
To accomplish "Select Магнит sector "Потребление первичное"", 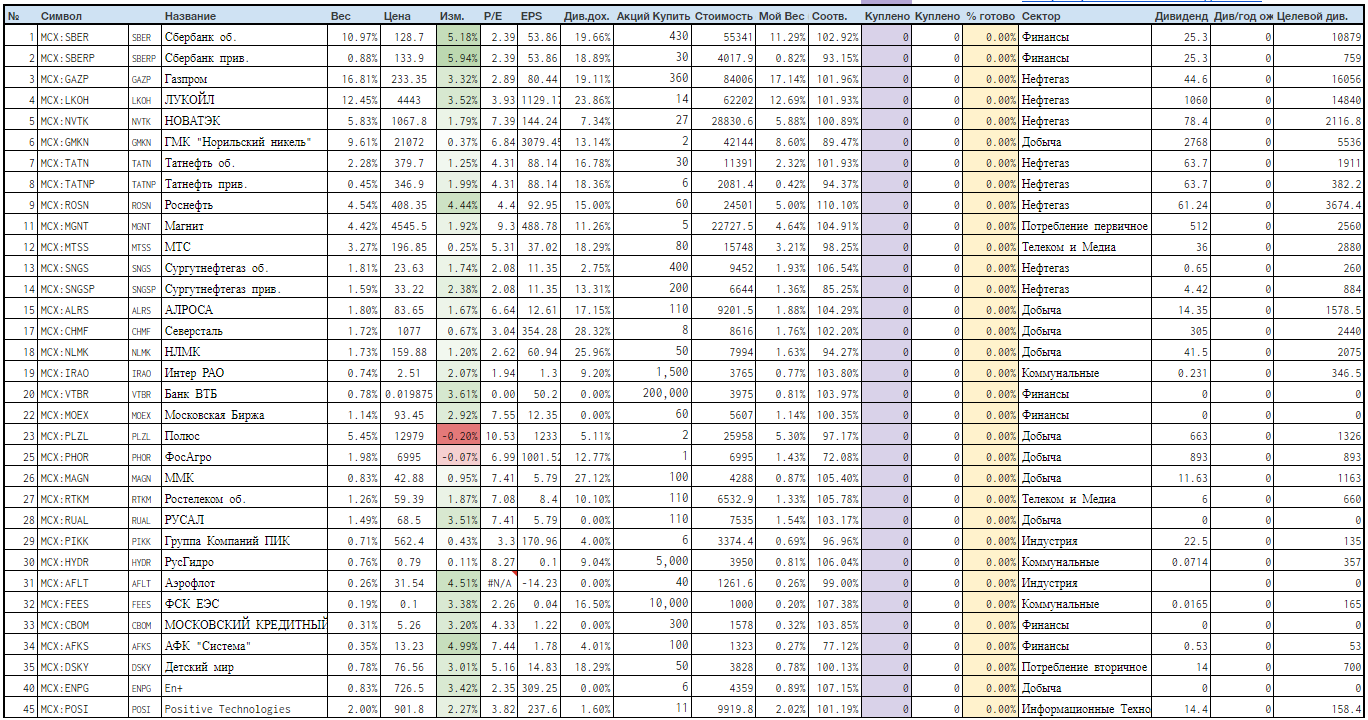I will [1085, 226].
